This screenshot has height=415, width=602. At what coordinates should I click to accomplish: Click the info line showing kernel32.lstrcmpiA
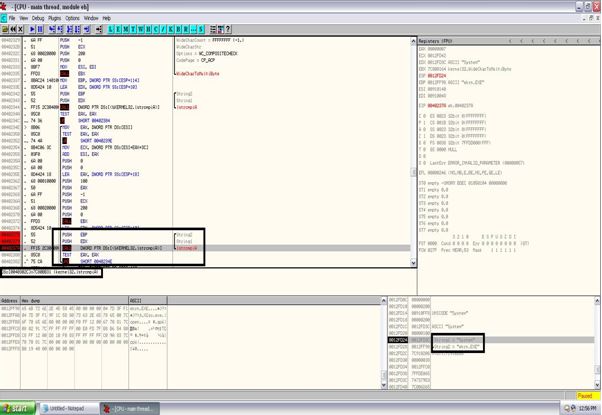pos(51,273)
